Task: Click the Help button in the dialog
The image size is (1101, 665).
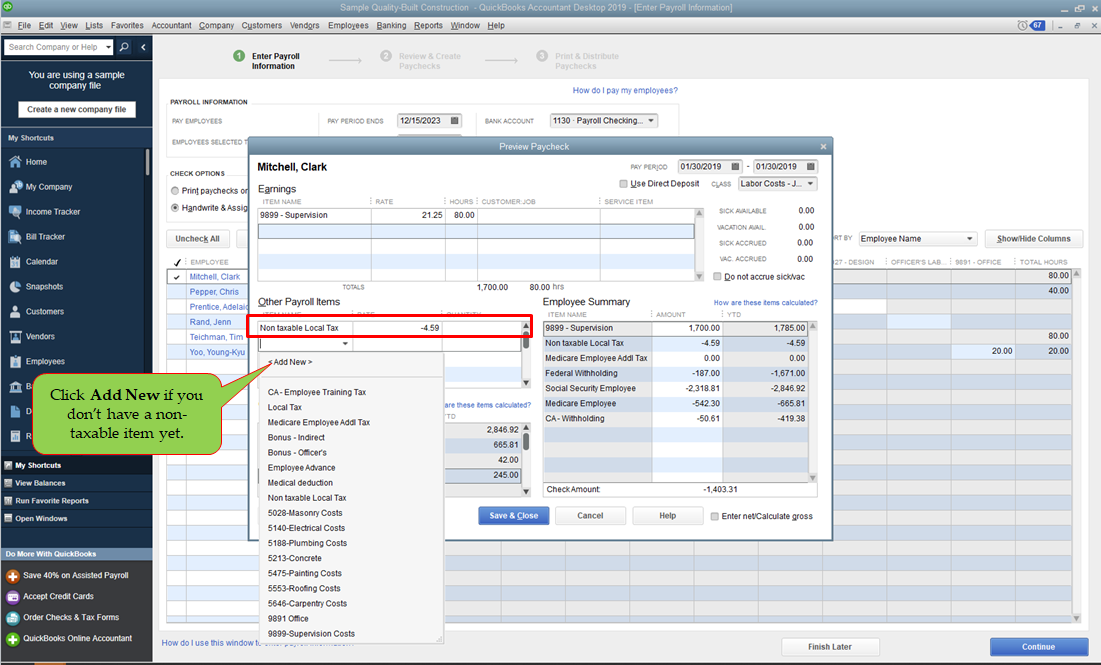Action: (667, 515)
